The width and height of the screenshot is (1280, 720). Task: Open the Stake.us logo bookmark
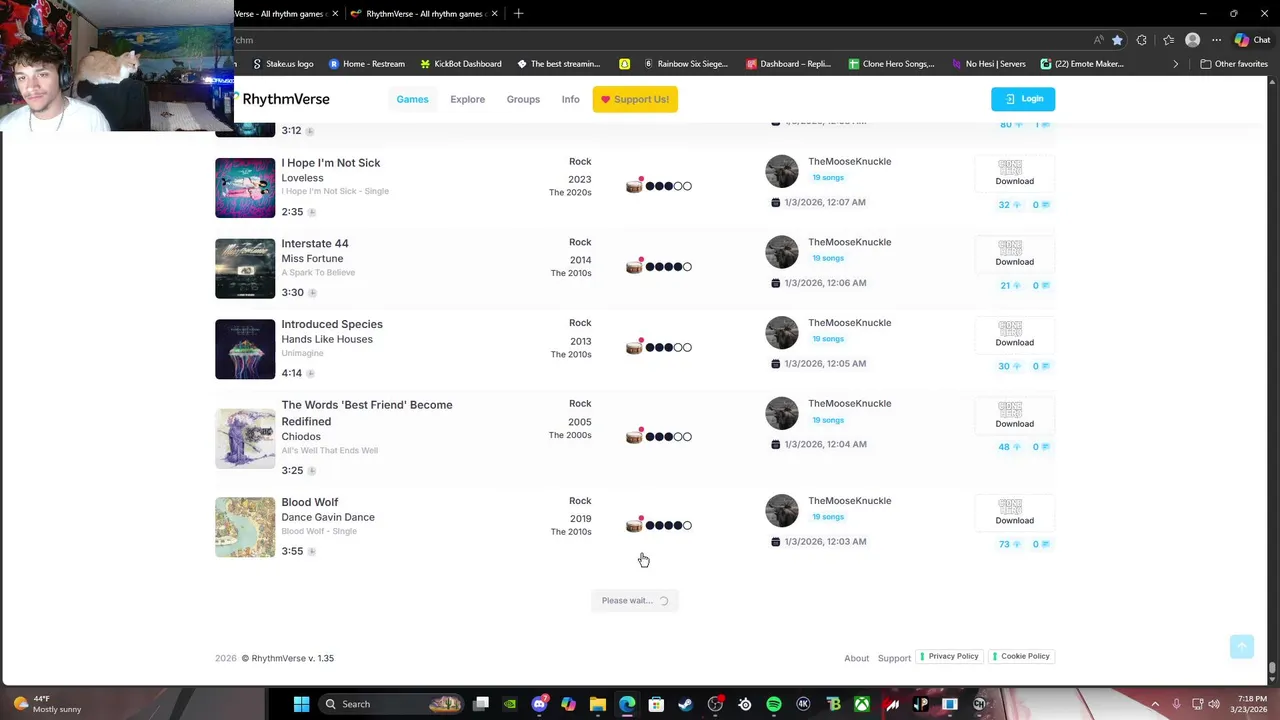pyautogui.click(x=283, y=64)
